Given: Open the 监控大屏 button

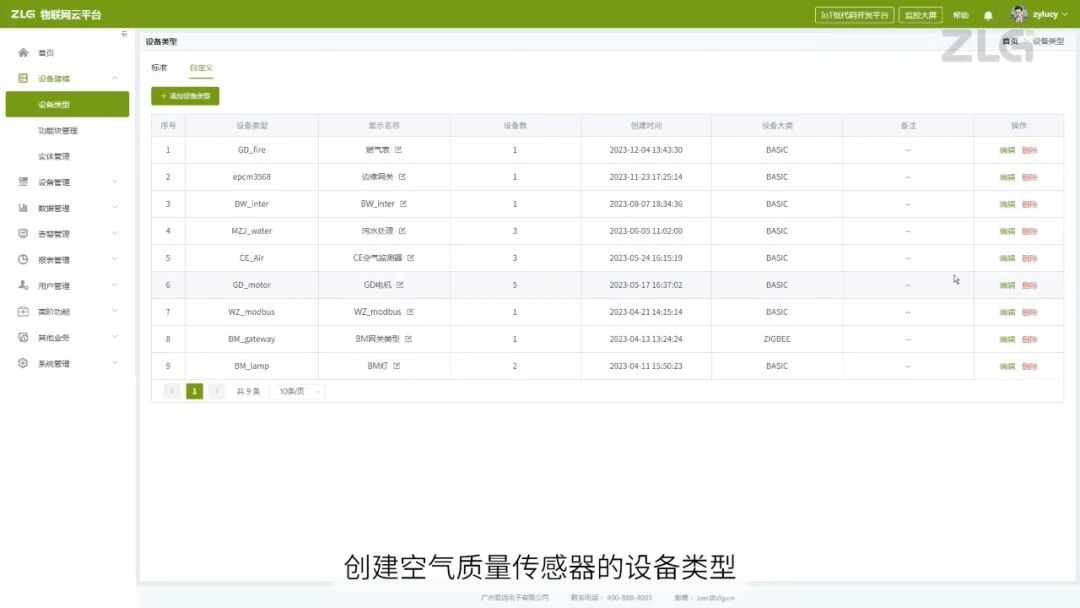Looking at the screenshot, I should pyautogui.click(x=921, y=15).
